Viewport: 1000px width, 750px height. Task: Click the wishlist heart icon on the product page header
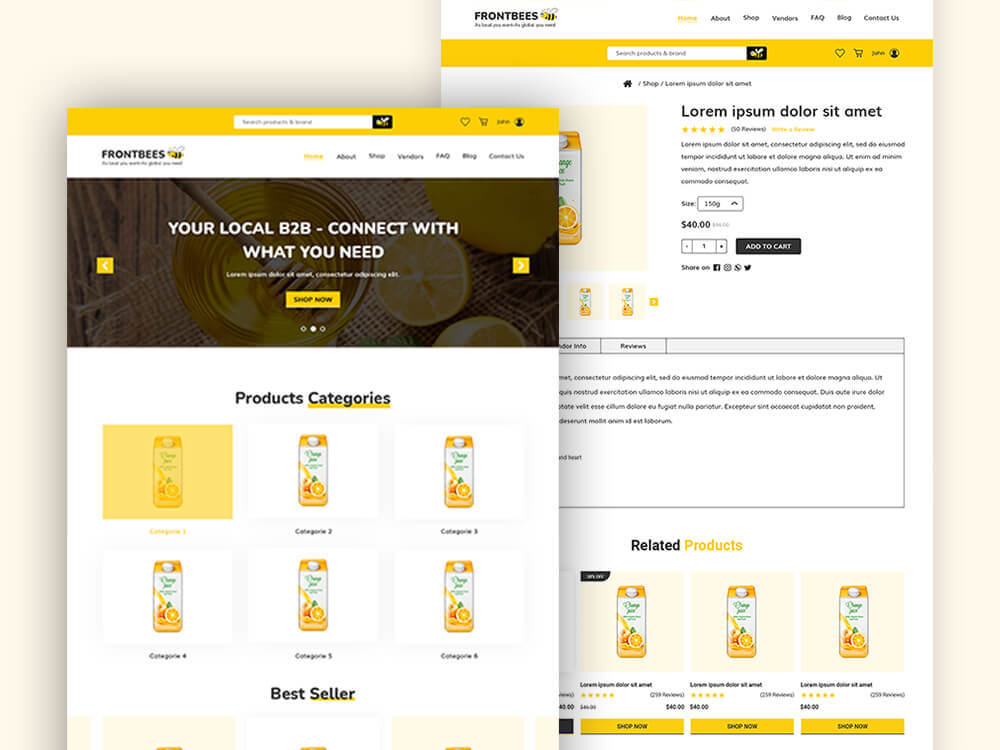(x=839, y=53)
